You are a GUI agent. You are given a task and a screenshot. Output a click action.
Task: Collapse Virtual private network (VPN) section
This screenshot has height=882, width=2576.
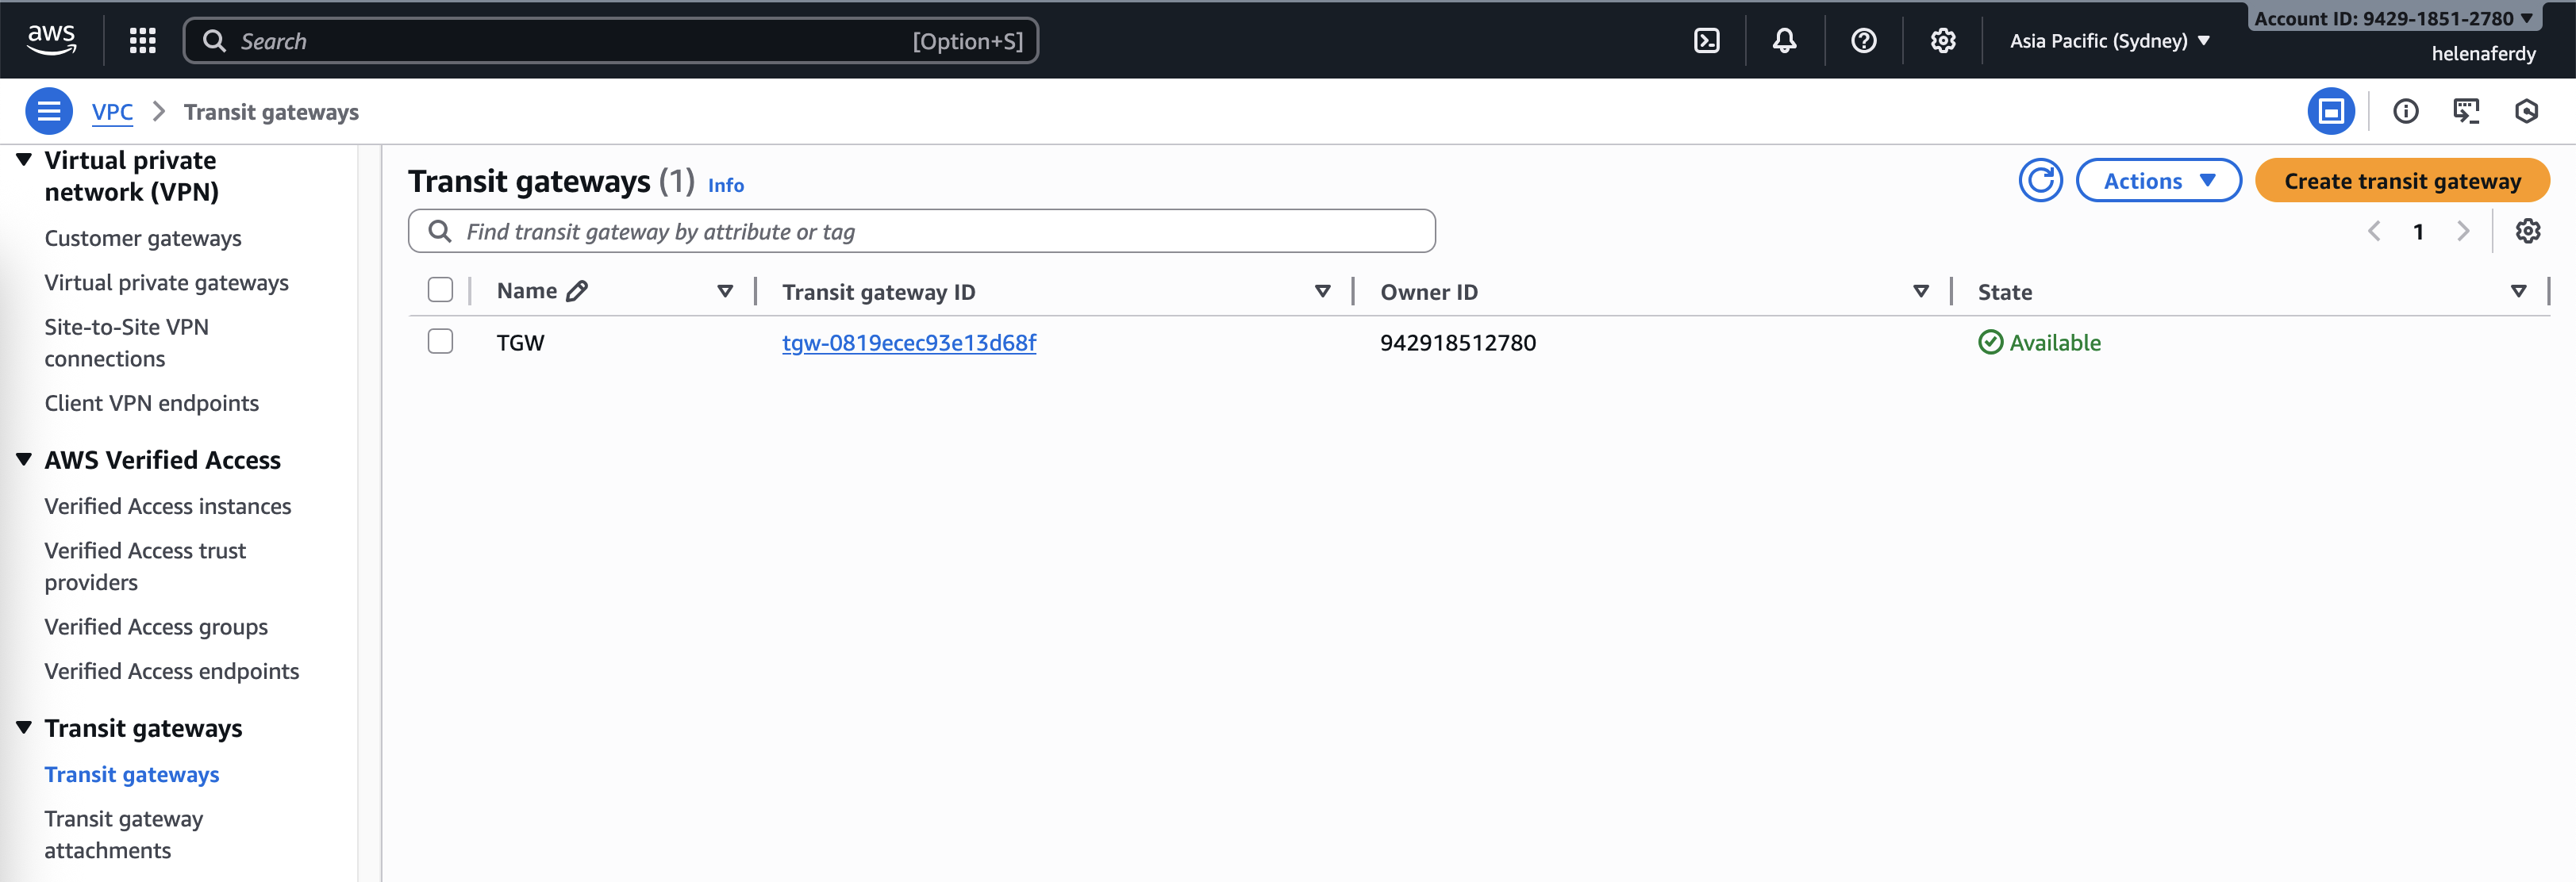24,160
